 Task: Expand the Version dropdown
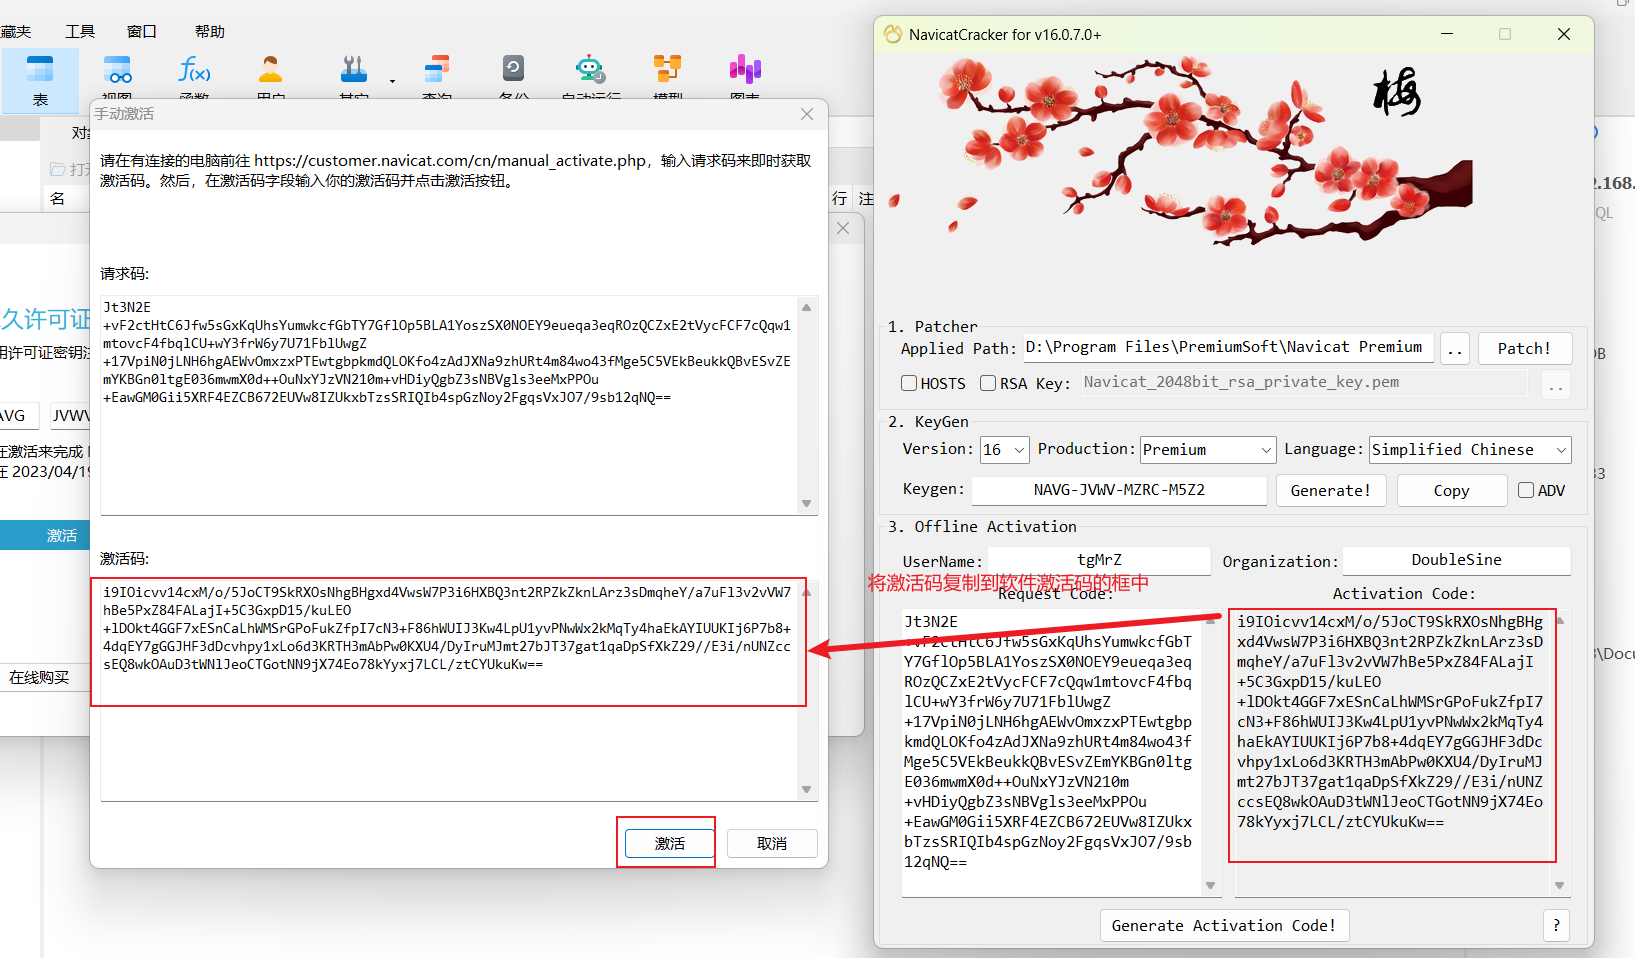click(1004, 450)
